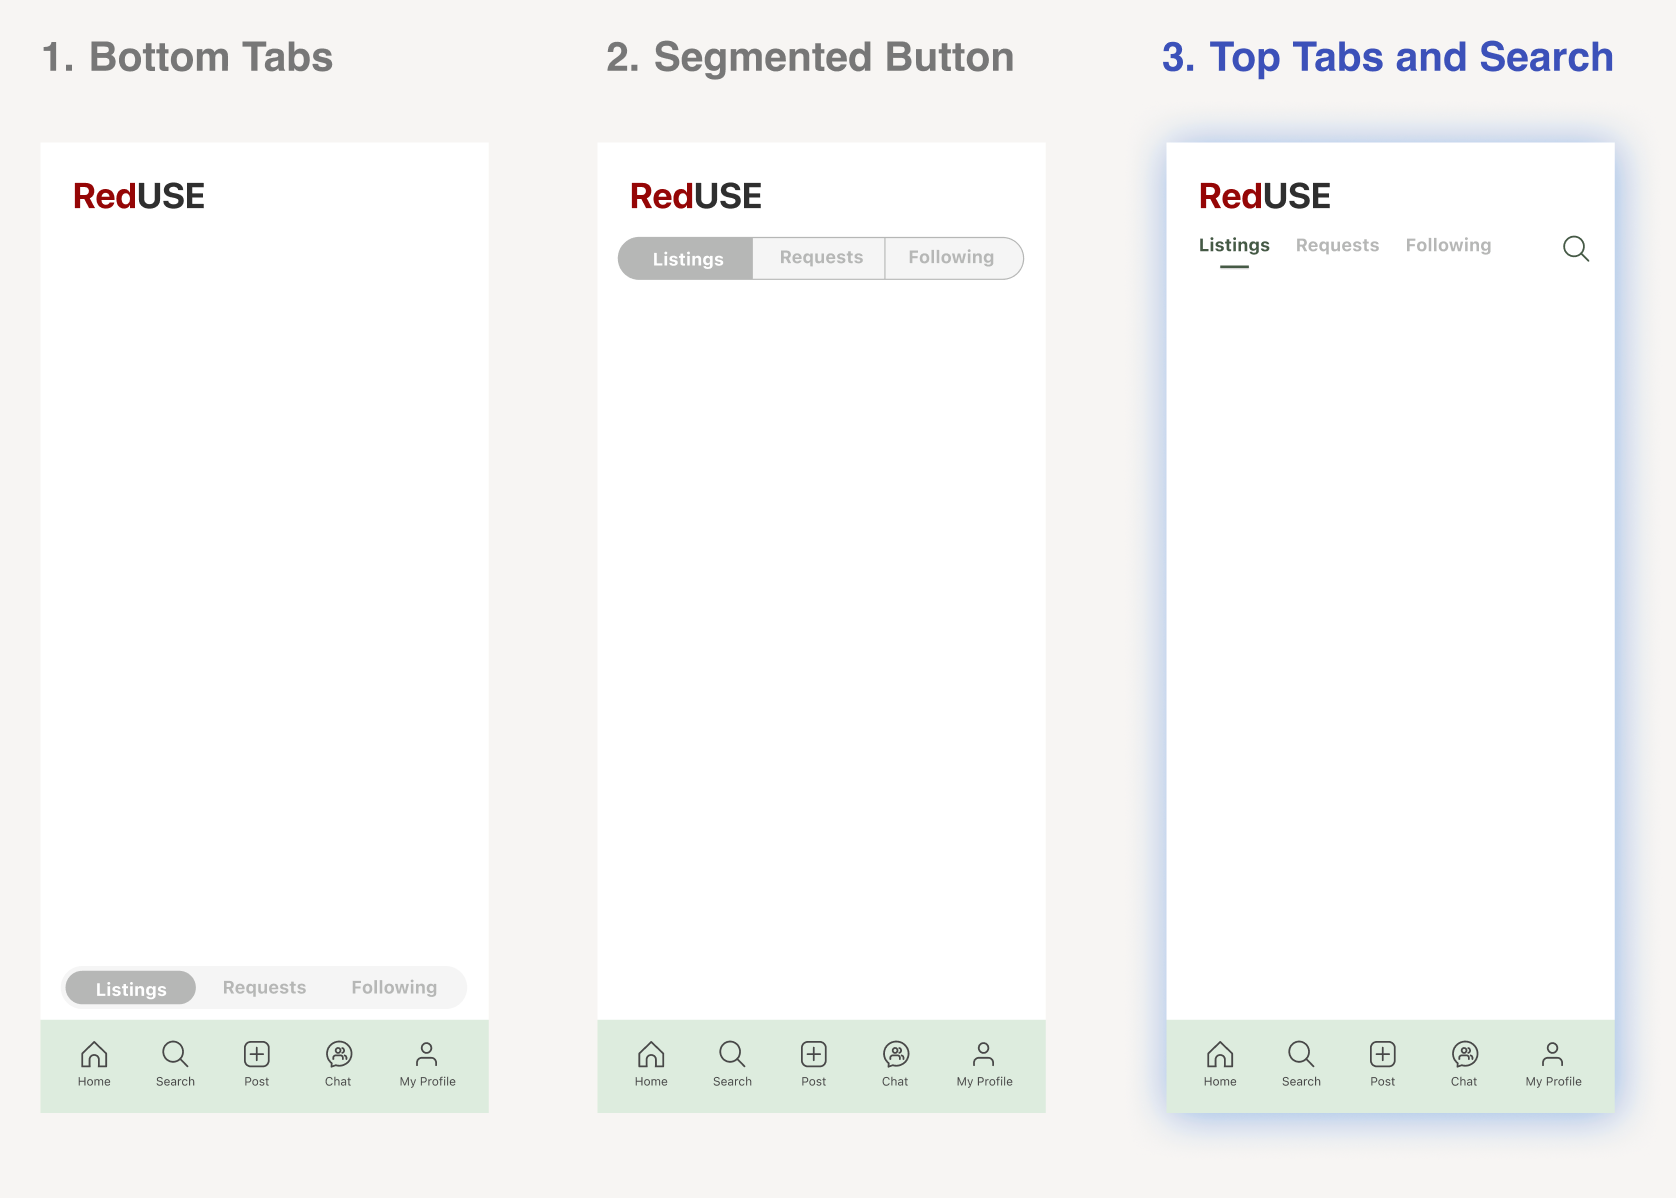This screenshot has width=1676, height=1198.
Task: Tap Home icon in Top Tabs mockup
Action: coord(1220,1055)
